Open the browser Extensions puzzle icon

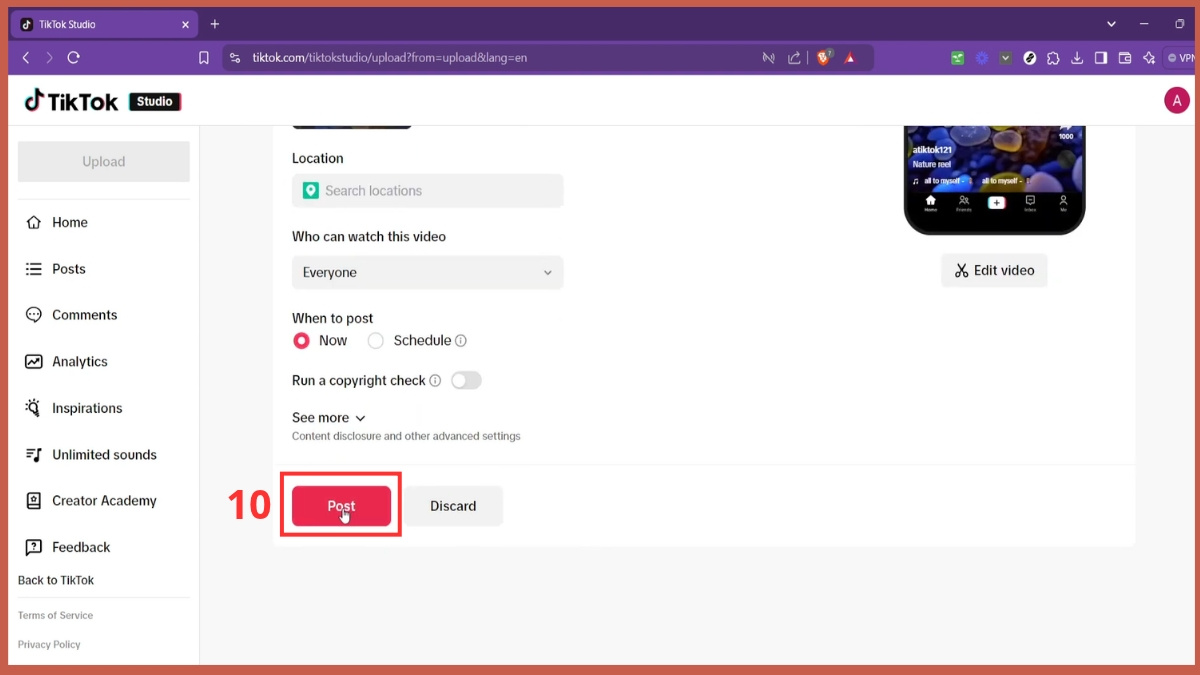click(x=1053, y=58)
